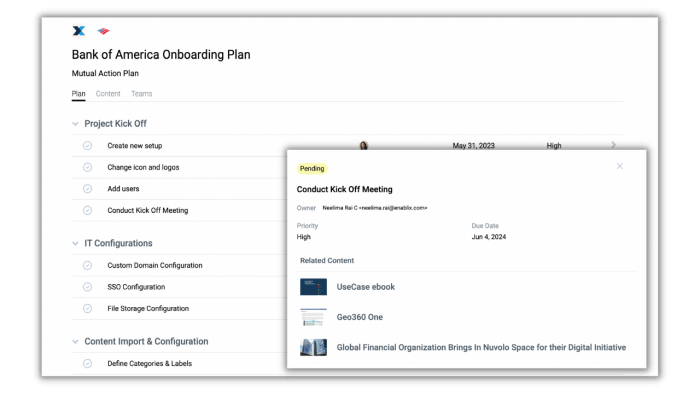Collapse the IT Configurations section
Viewport: 700px width, 394px height.
(x=75, y=244)
